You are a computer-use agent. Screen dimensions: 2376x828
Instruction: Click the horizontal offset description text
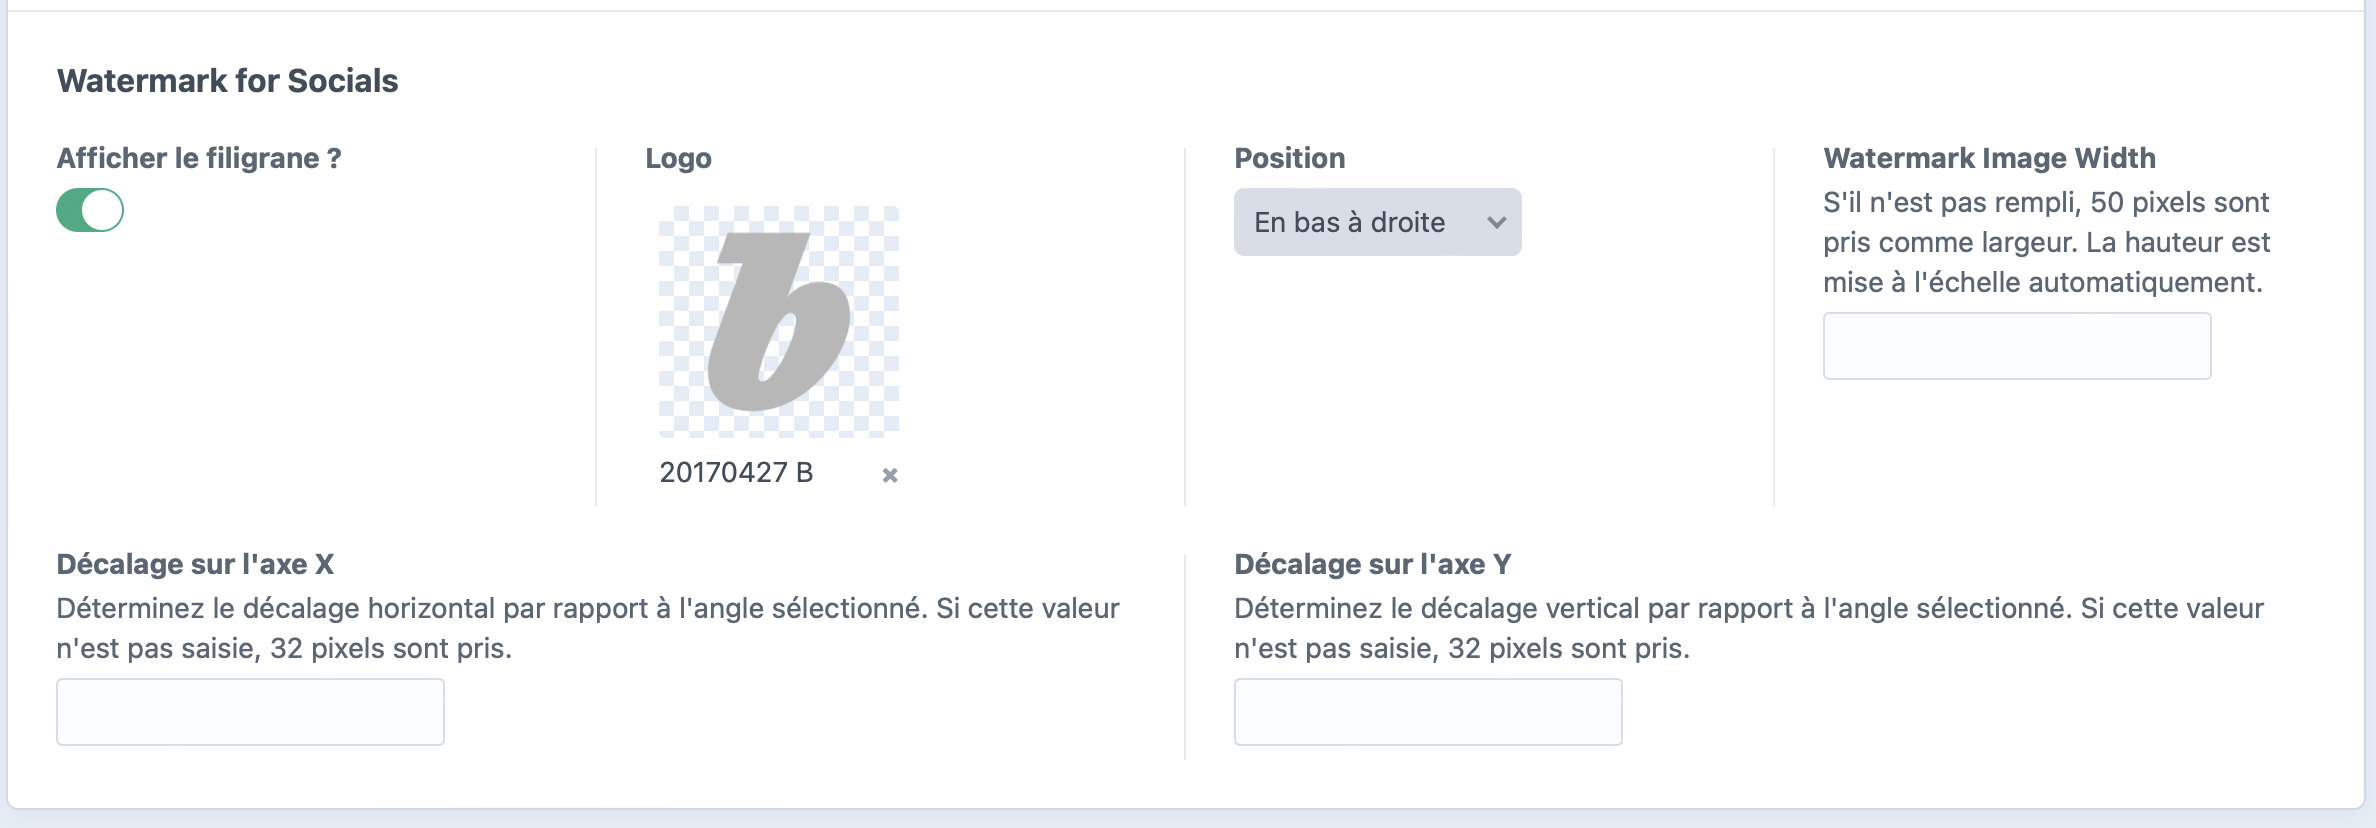click(588, 628)
